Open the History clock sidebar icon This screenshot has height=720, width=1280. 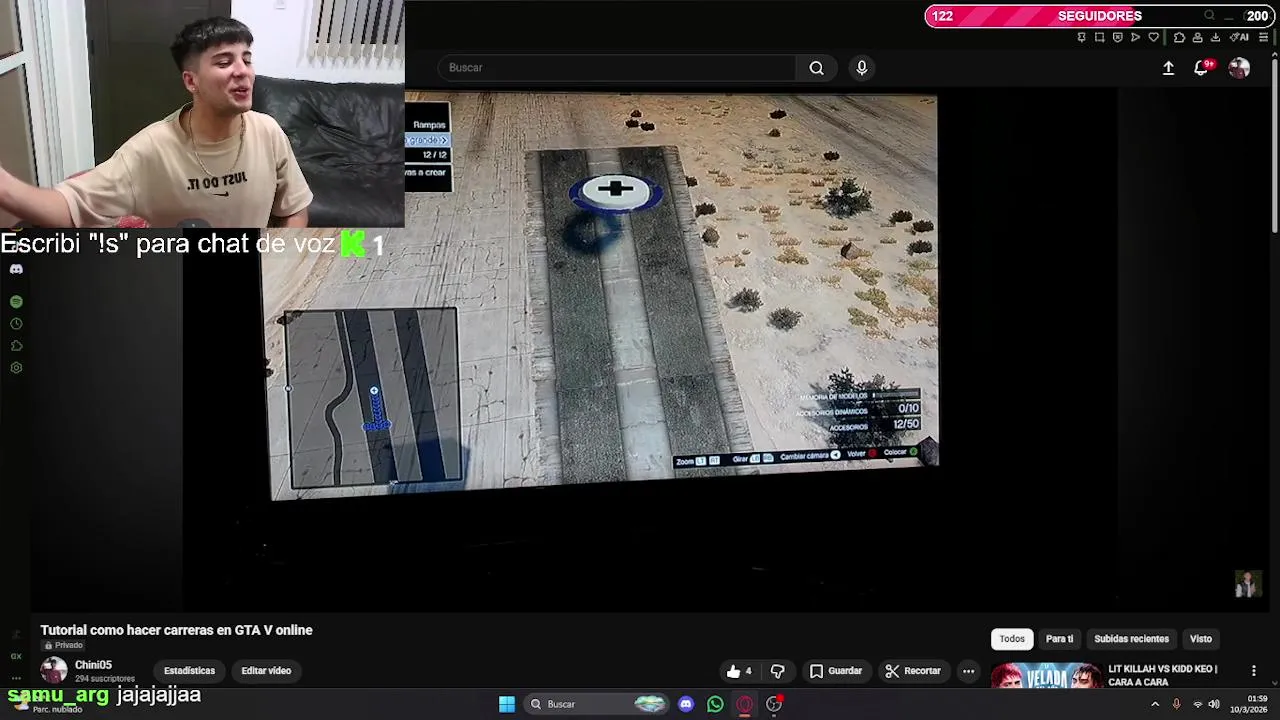(x=16, y=324)
